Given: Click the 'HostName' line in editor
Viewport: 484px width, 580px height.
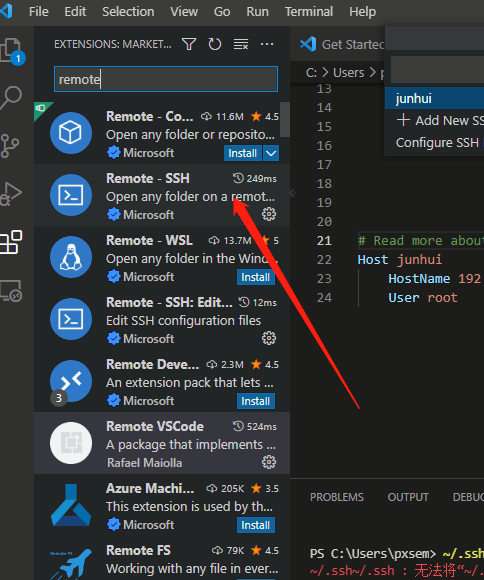Looking at the screenshot, I should [434, 279].
